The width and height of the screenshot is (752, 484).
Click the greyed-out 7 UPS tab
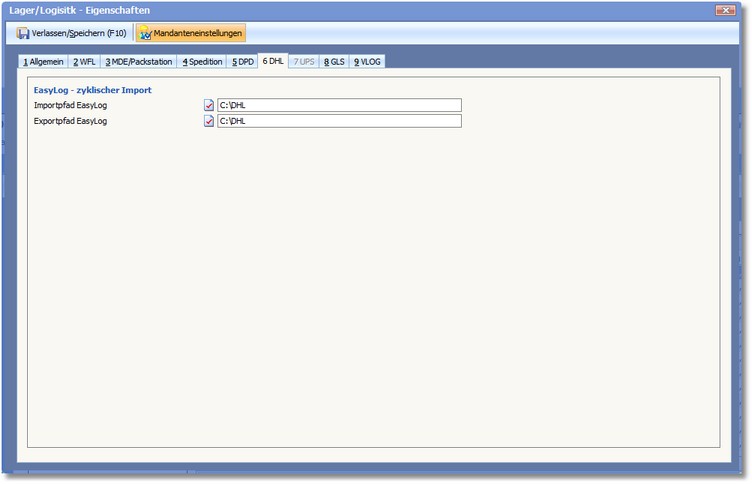point(304,61)
